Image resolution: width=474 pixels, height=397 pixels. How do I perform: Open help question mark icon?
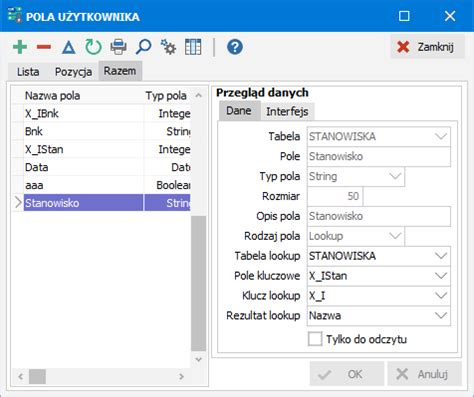click(x=235, y=47)
